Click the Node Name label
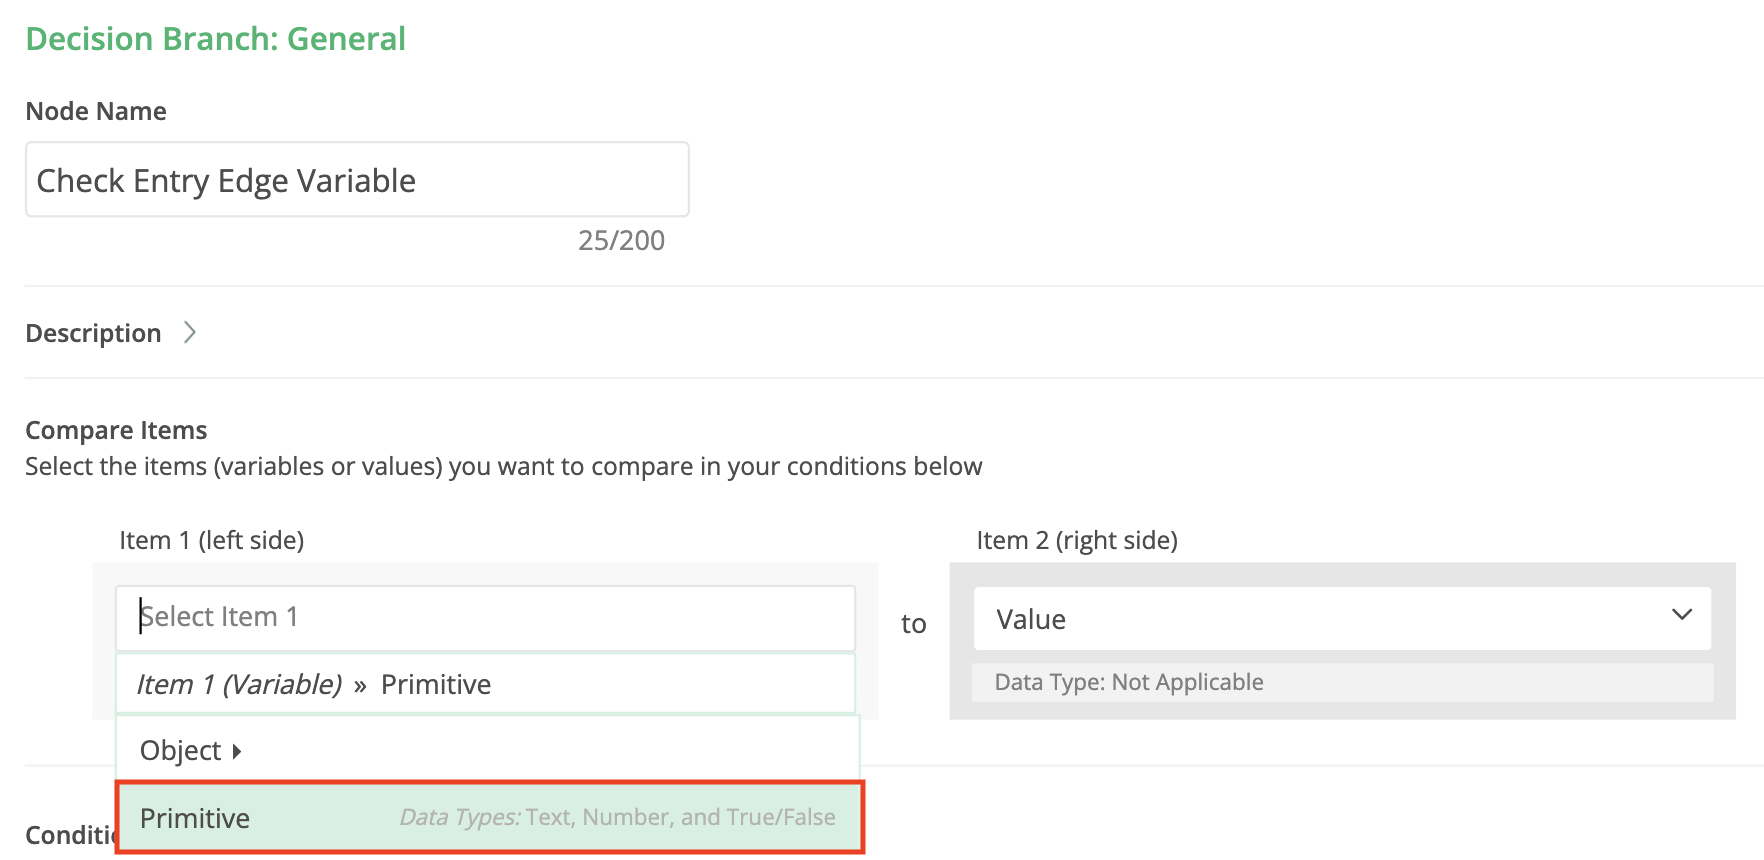Screen dimensions: 1764x860 tap(96, 111)
